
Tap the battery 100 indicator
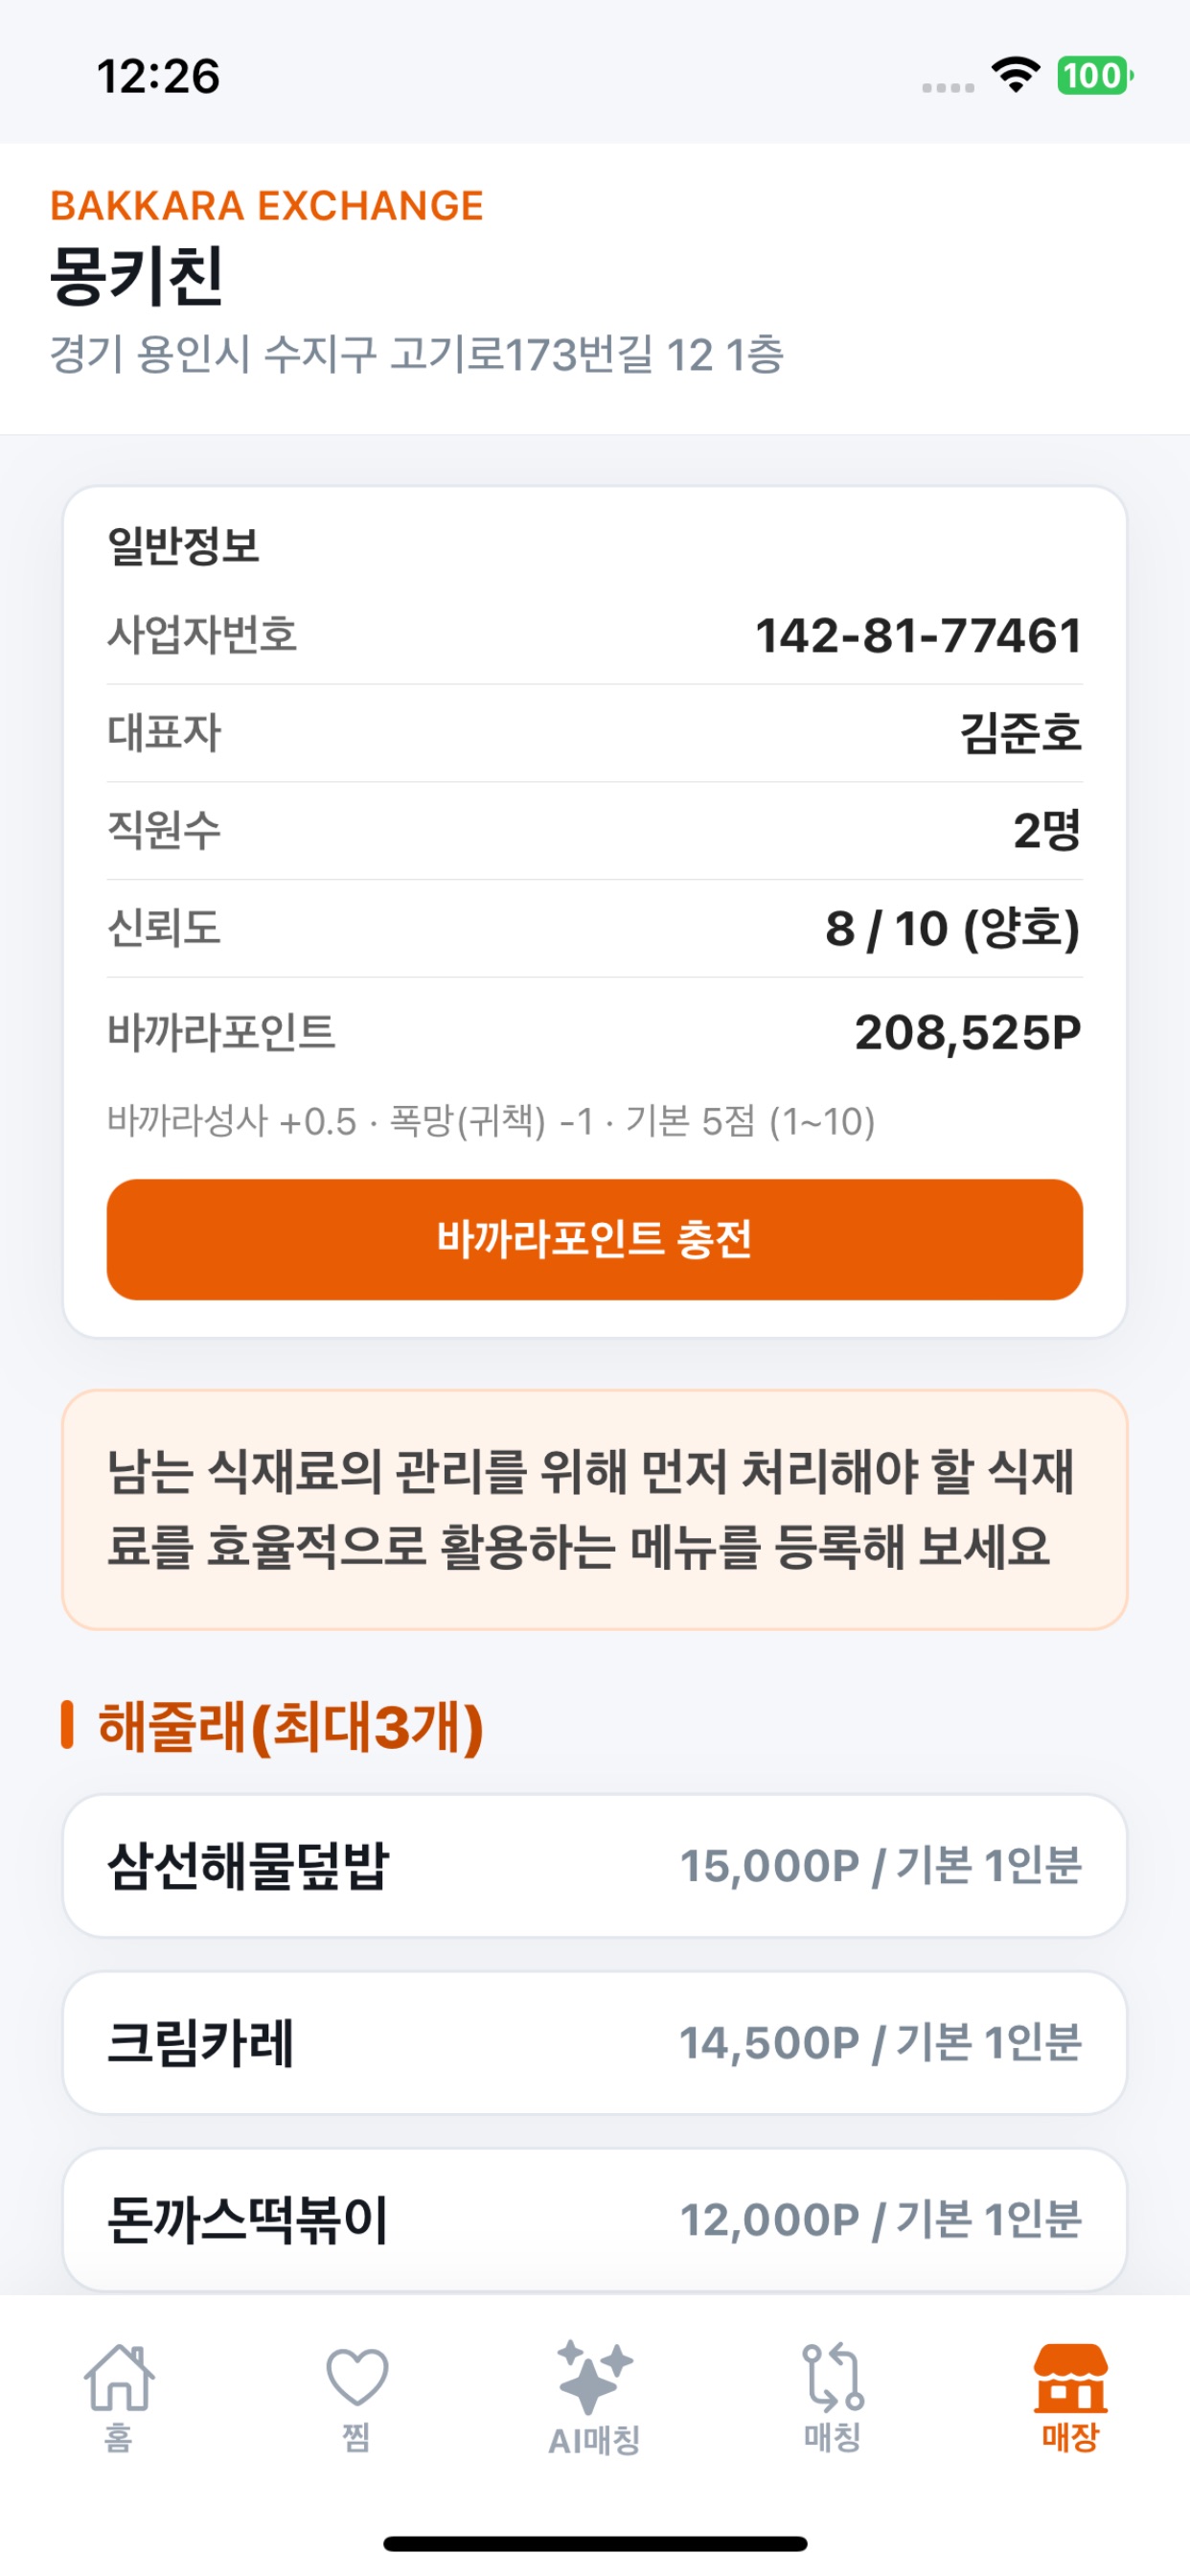click(x=1095, y=75)
